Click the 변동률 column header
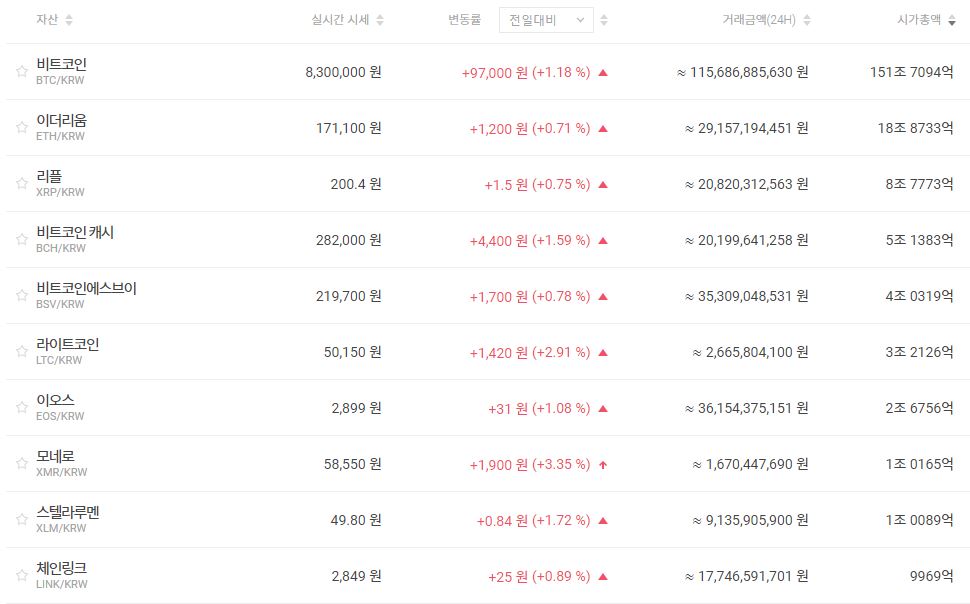This screenshot has width=970, height=604. click(x=464, y=20)
